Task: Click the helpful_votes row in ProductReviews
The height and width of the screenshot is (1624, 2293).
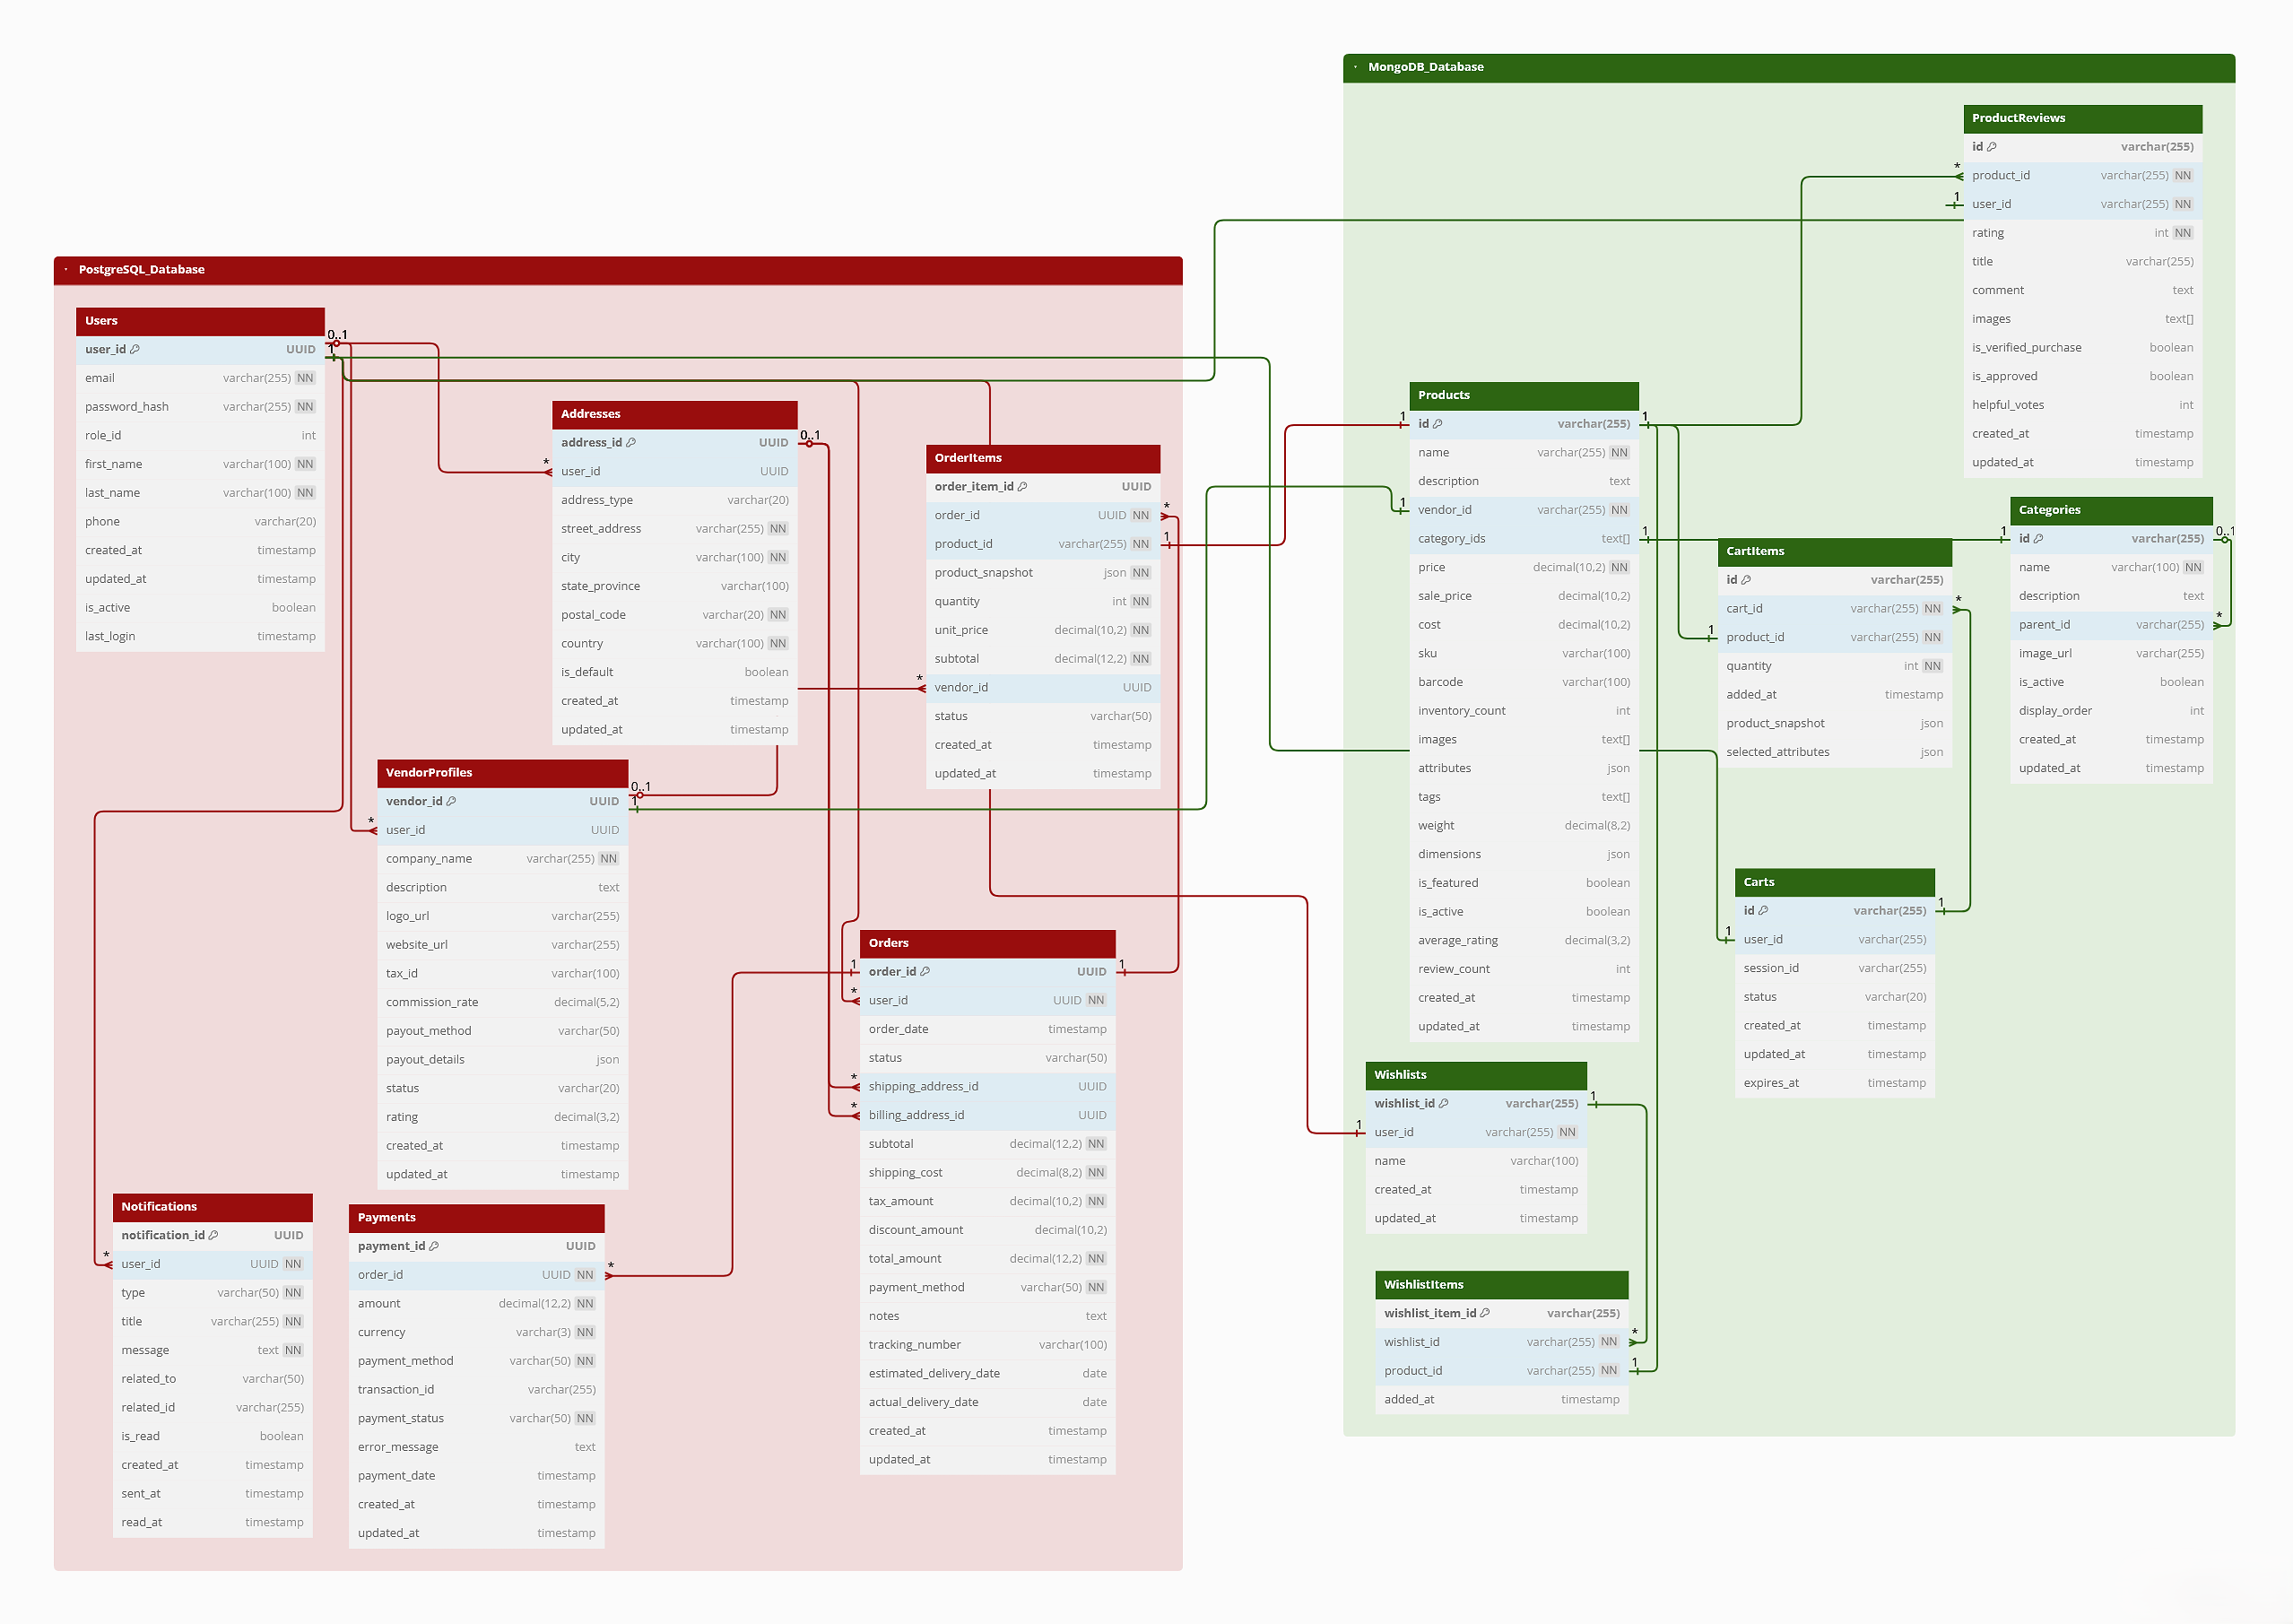Action: tap(2083, 405)
